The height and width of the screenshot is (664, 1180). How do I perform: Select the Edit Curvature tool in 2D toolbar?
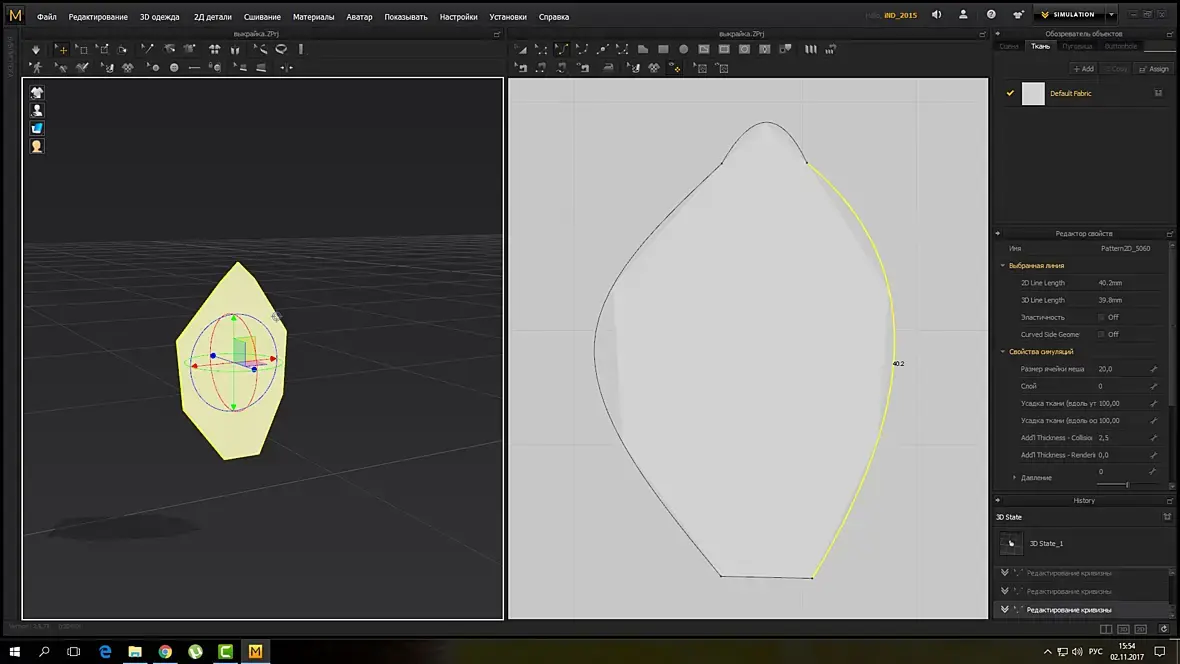tap(561, 49)
